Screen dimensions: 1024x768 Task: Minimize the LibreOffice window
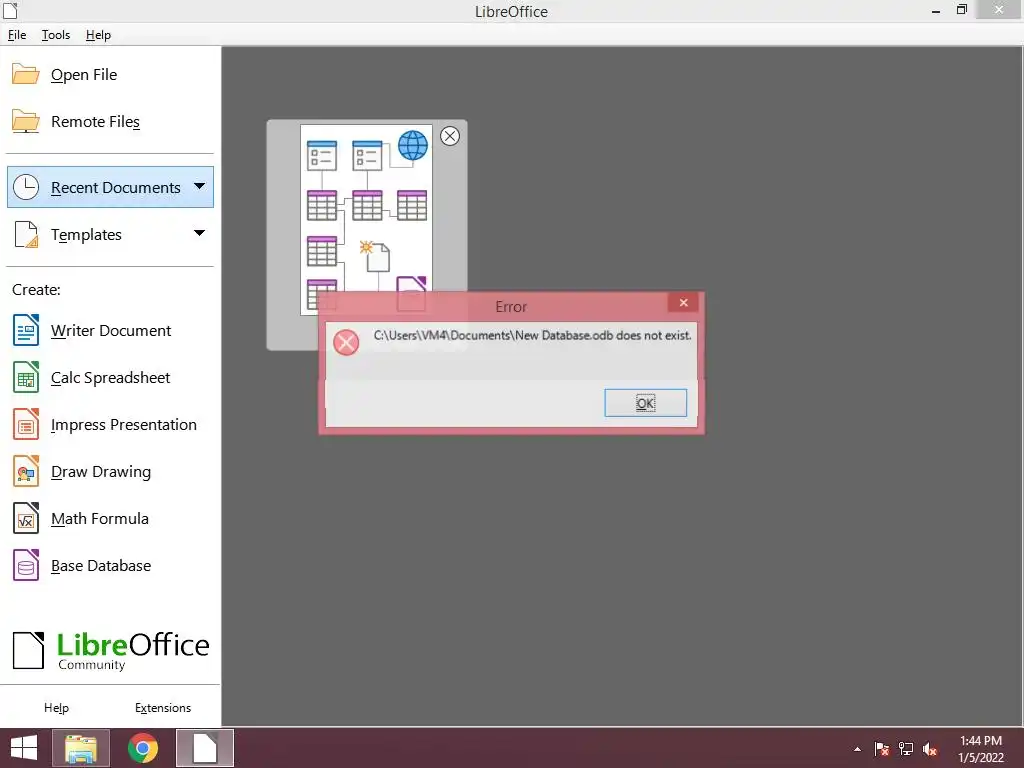click(x=936, y=10)
